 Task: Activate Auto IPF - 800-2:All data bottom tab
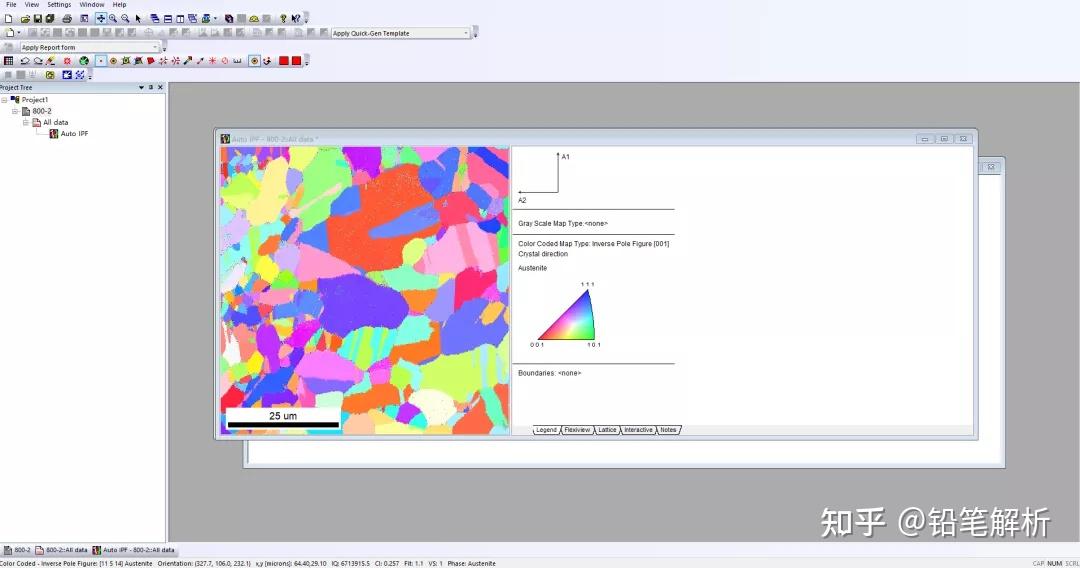click(x=134, y=550)
